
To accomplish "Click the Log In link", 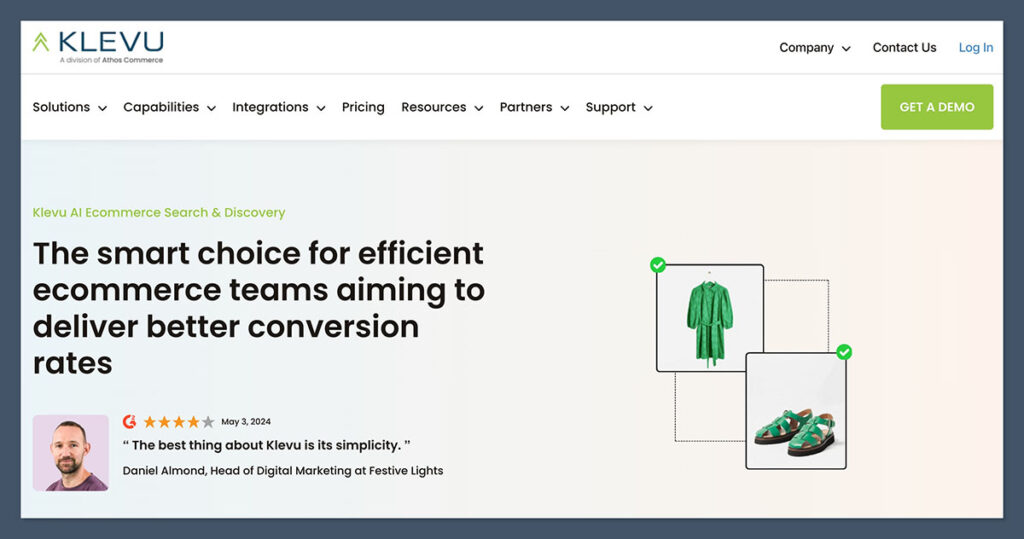I will point(976,48).
